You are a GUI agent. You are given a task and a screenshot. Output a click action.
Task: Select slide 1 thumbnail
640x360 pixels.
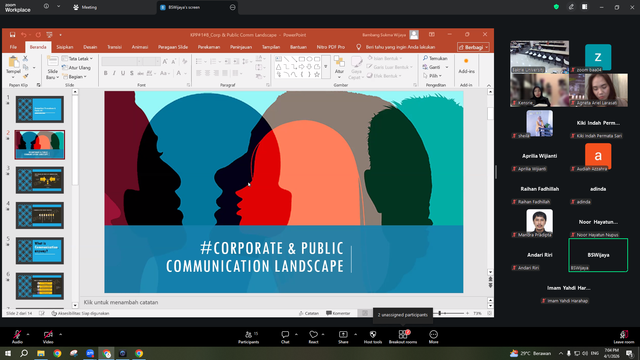point(40,109)
